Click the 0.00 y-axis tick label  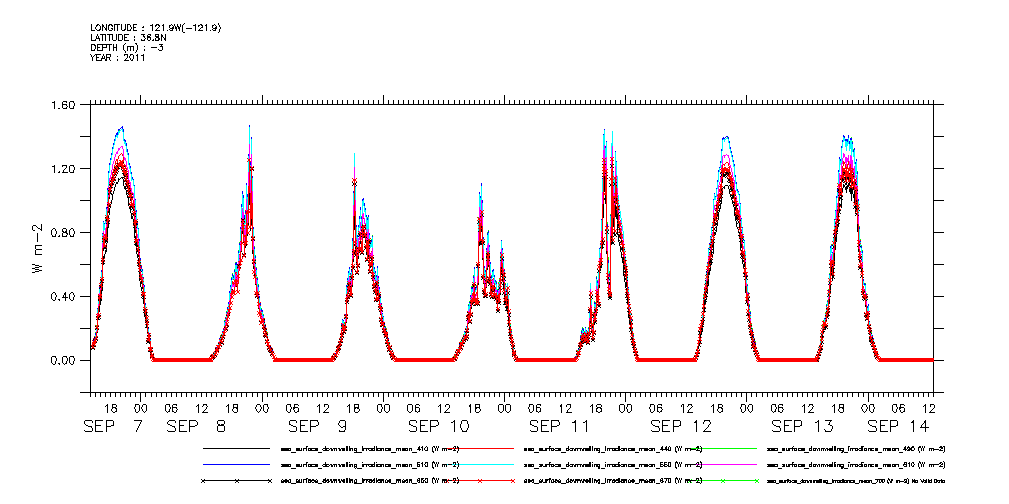pyautogui.click(x=64, y=360)
